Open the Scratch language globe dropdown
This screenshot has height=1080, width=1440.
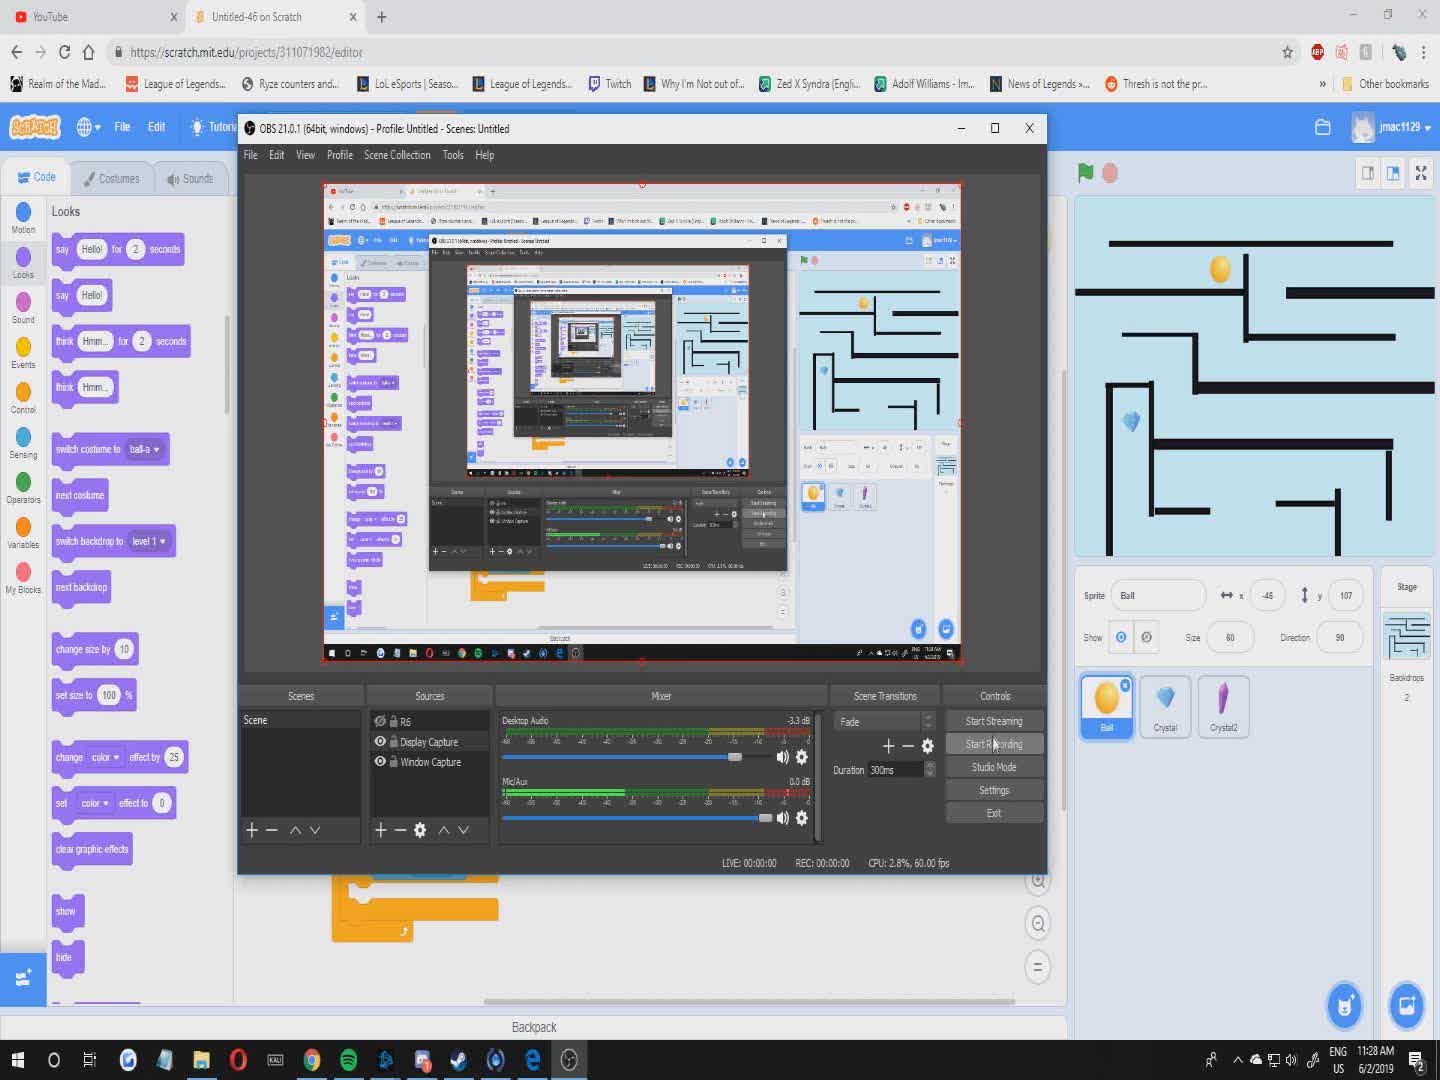(x=89, y=127)
